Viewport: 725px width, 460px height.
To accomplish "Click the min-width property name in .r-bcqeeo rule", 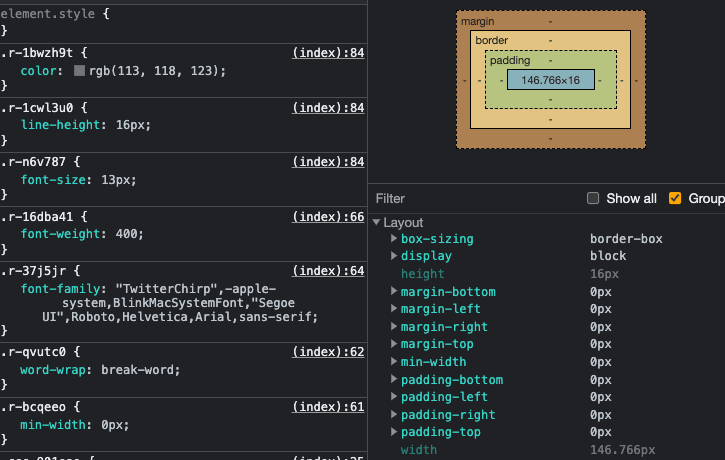I will coord(53,425).
